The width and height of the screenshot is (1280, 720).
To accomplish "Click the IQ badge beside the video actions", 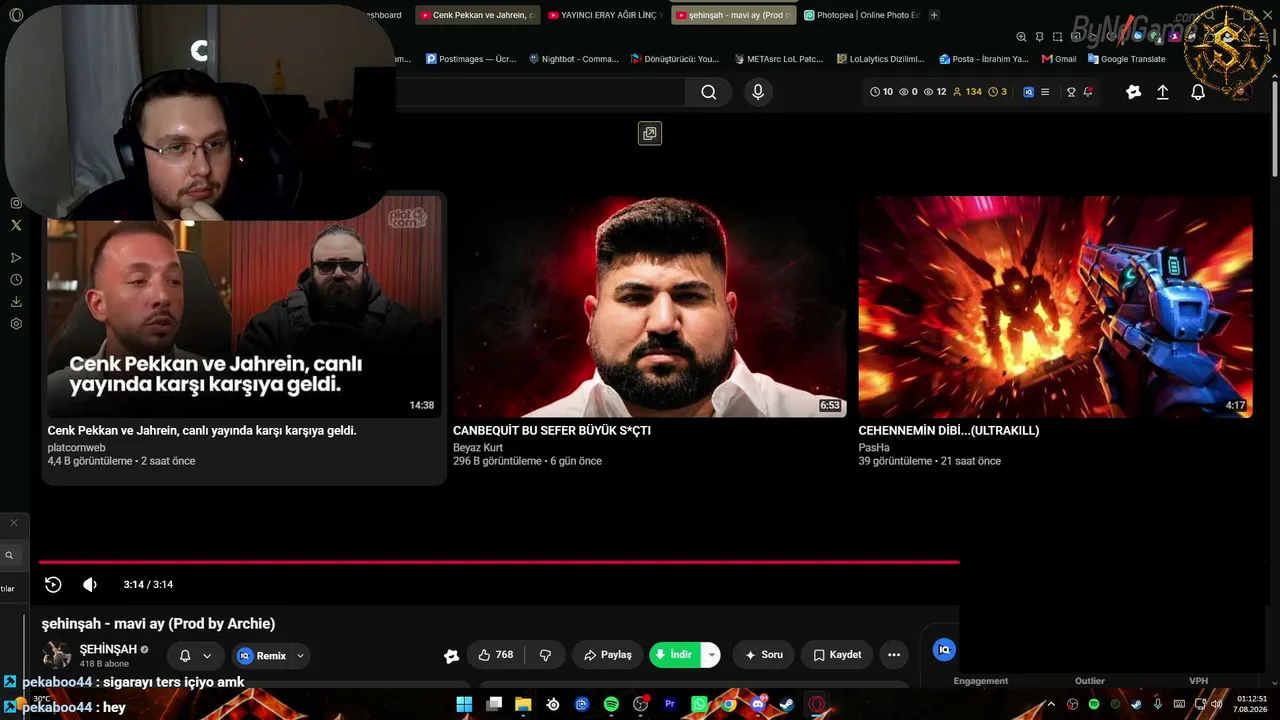I will click(944, 650).
